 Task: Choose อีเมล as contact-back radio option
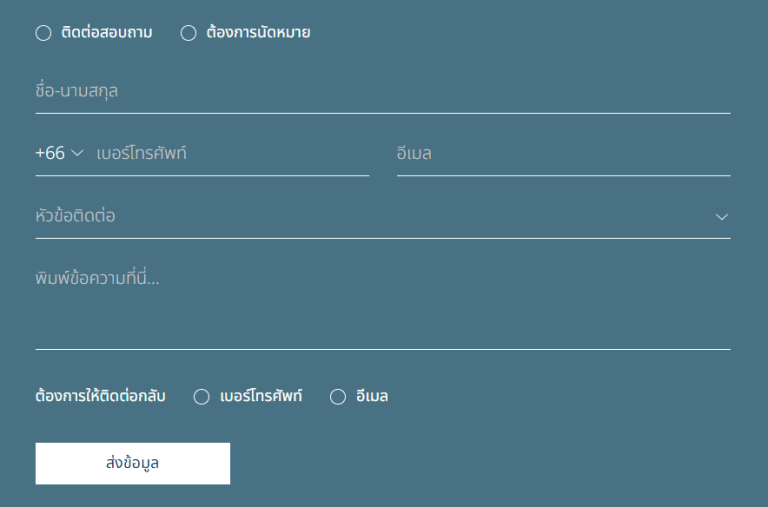tap(337, 397)
